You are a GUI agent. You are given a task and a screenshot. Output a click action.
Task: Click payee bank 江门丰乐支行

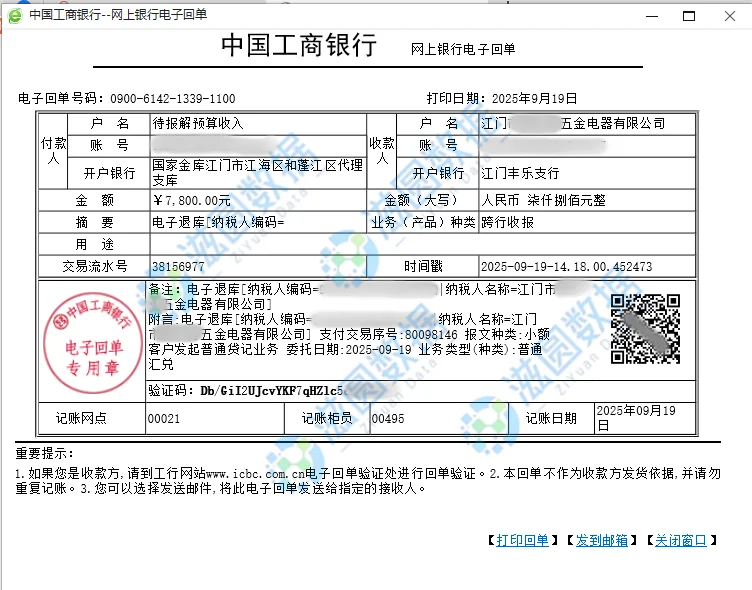coord(520,173)
